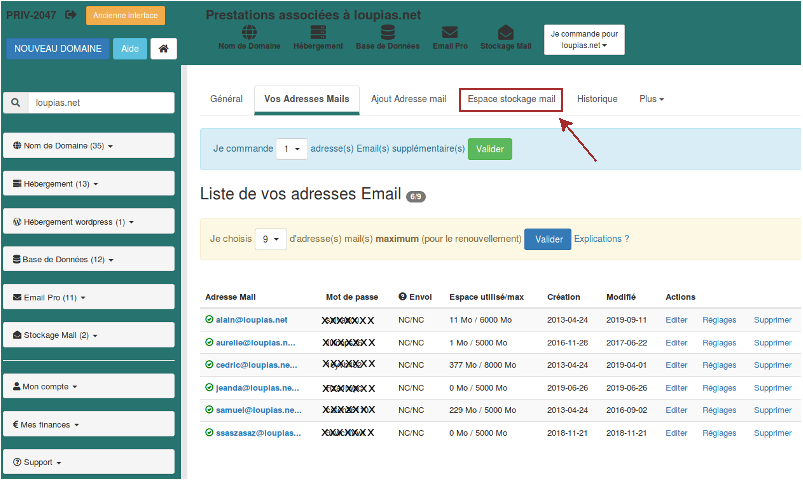Click Supprimer for ssaszasaz@loupias...
The height and width of the screenshot is (481, 803).
pyautogui.click(x=773, y=433)
